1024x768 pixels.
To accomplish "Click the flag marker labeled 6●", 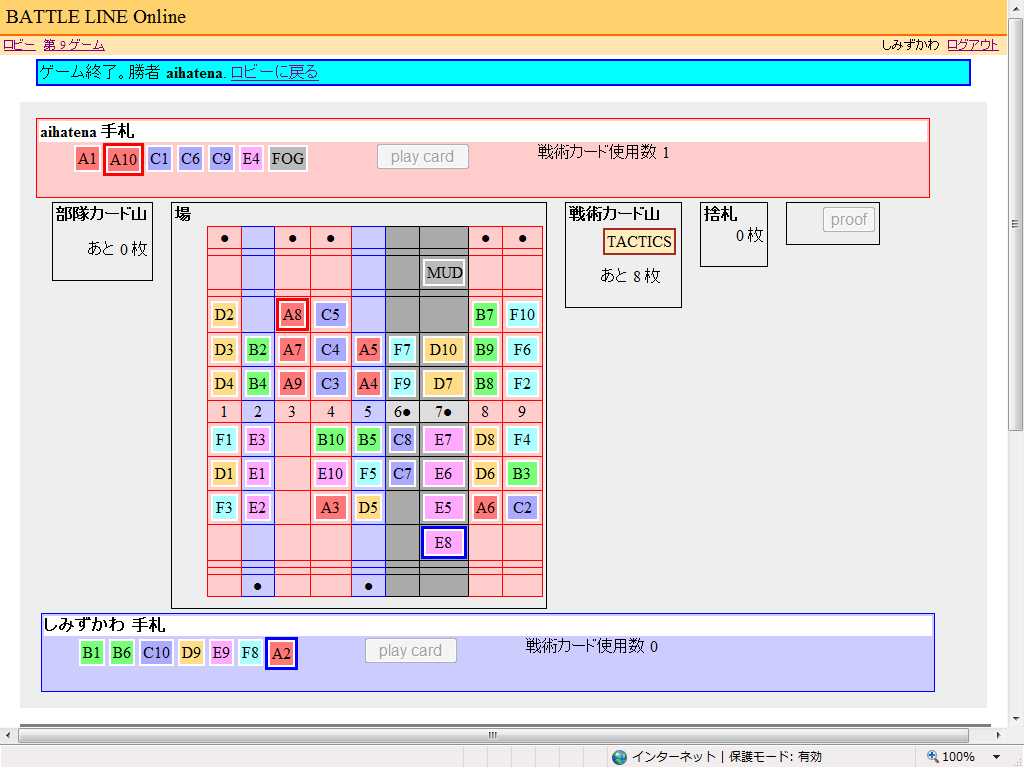I will tap(402, 411).
